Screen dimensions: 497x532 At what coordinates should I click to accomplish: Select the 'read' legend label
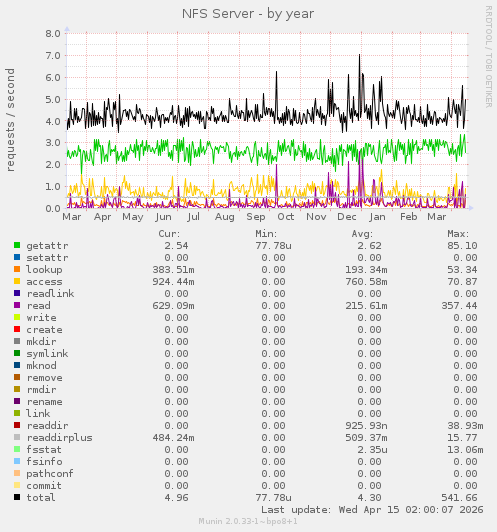pyautogui.click(x=38, y=306)
